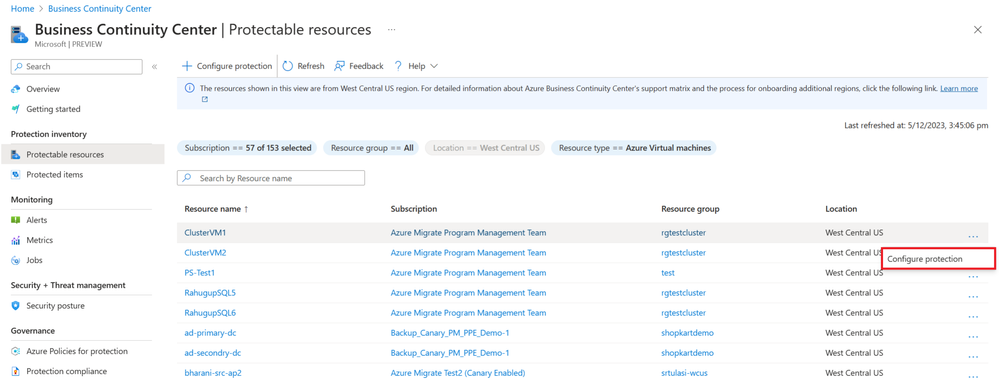
Task: Sort by the Resource group column header
Action: (x=690, y=209)
